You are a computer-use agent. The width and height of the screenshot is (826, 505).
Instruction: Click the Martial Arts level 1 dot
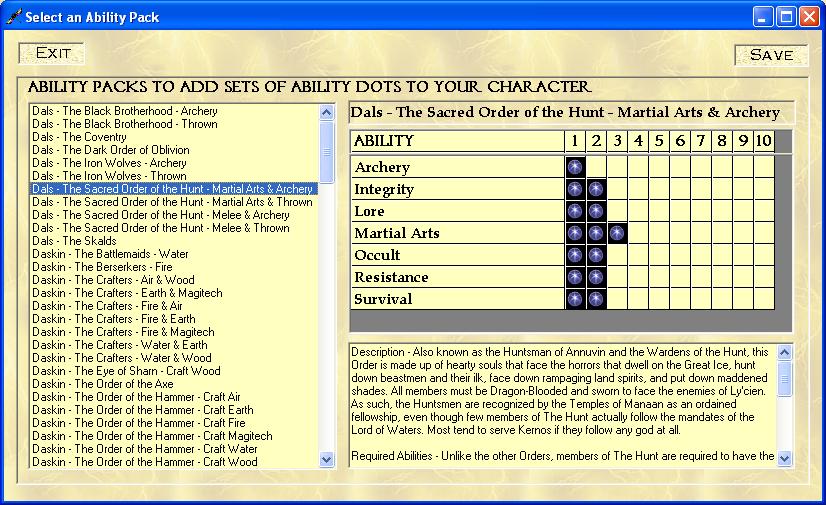575,233
